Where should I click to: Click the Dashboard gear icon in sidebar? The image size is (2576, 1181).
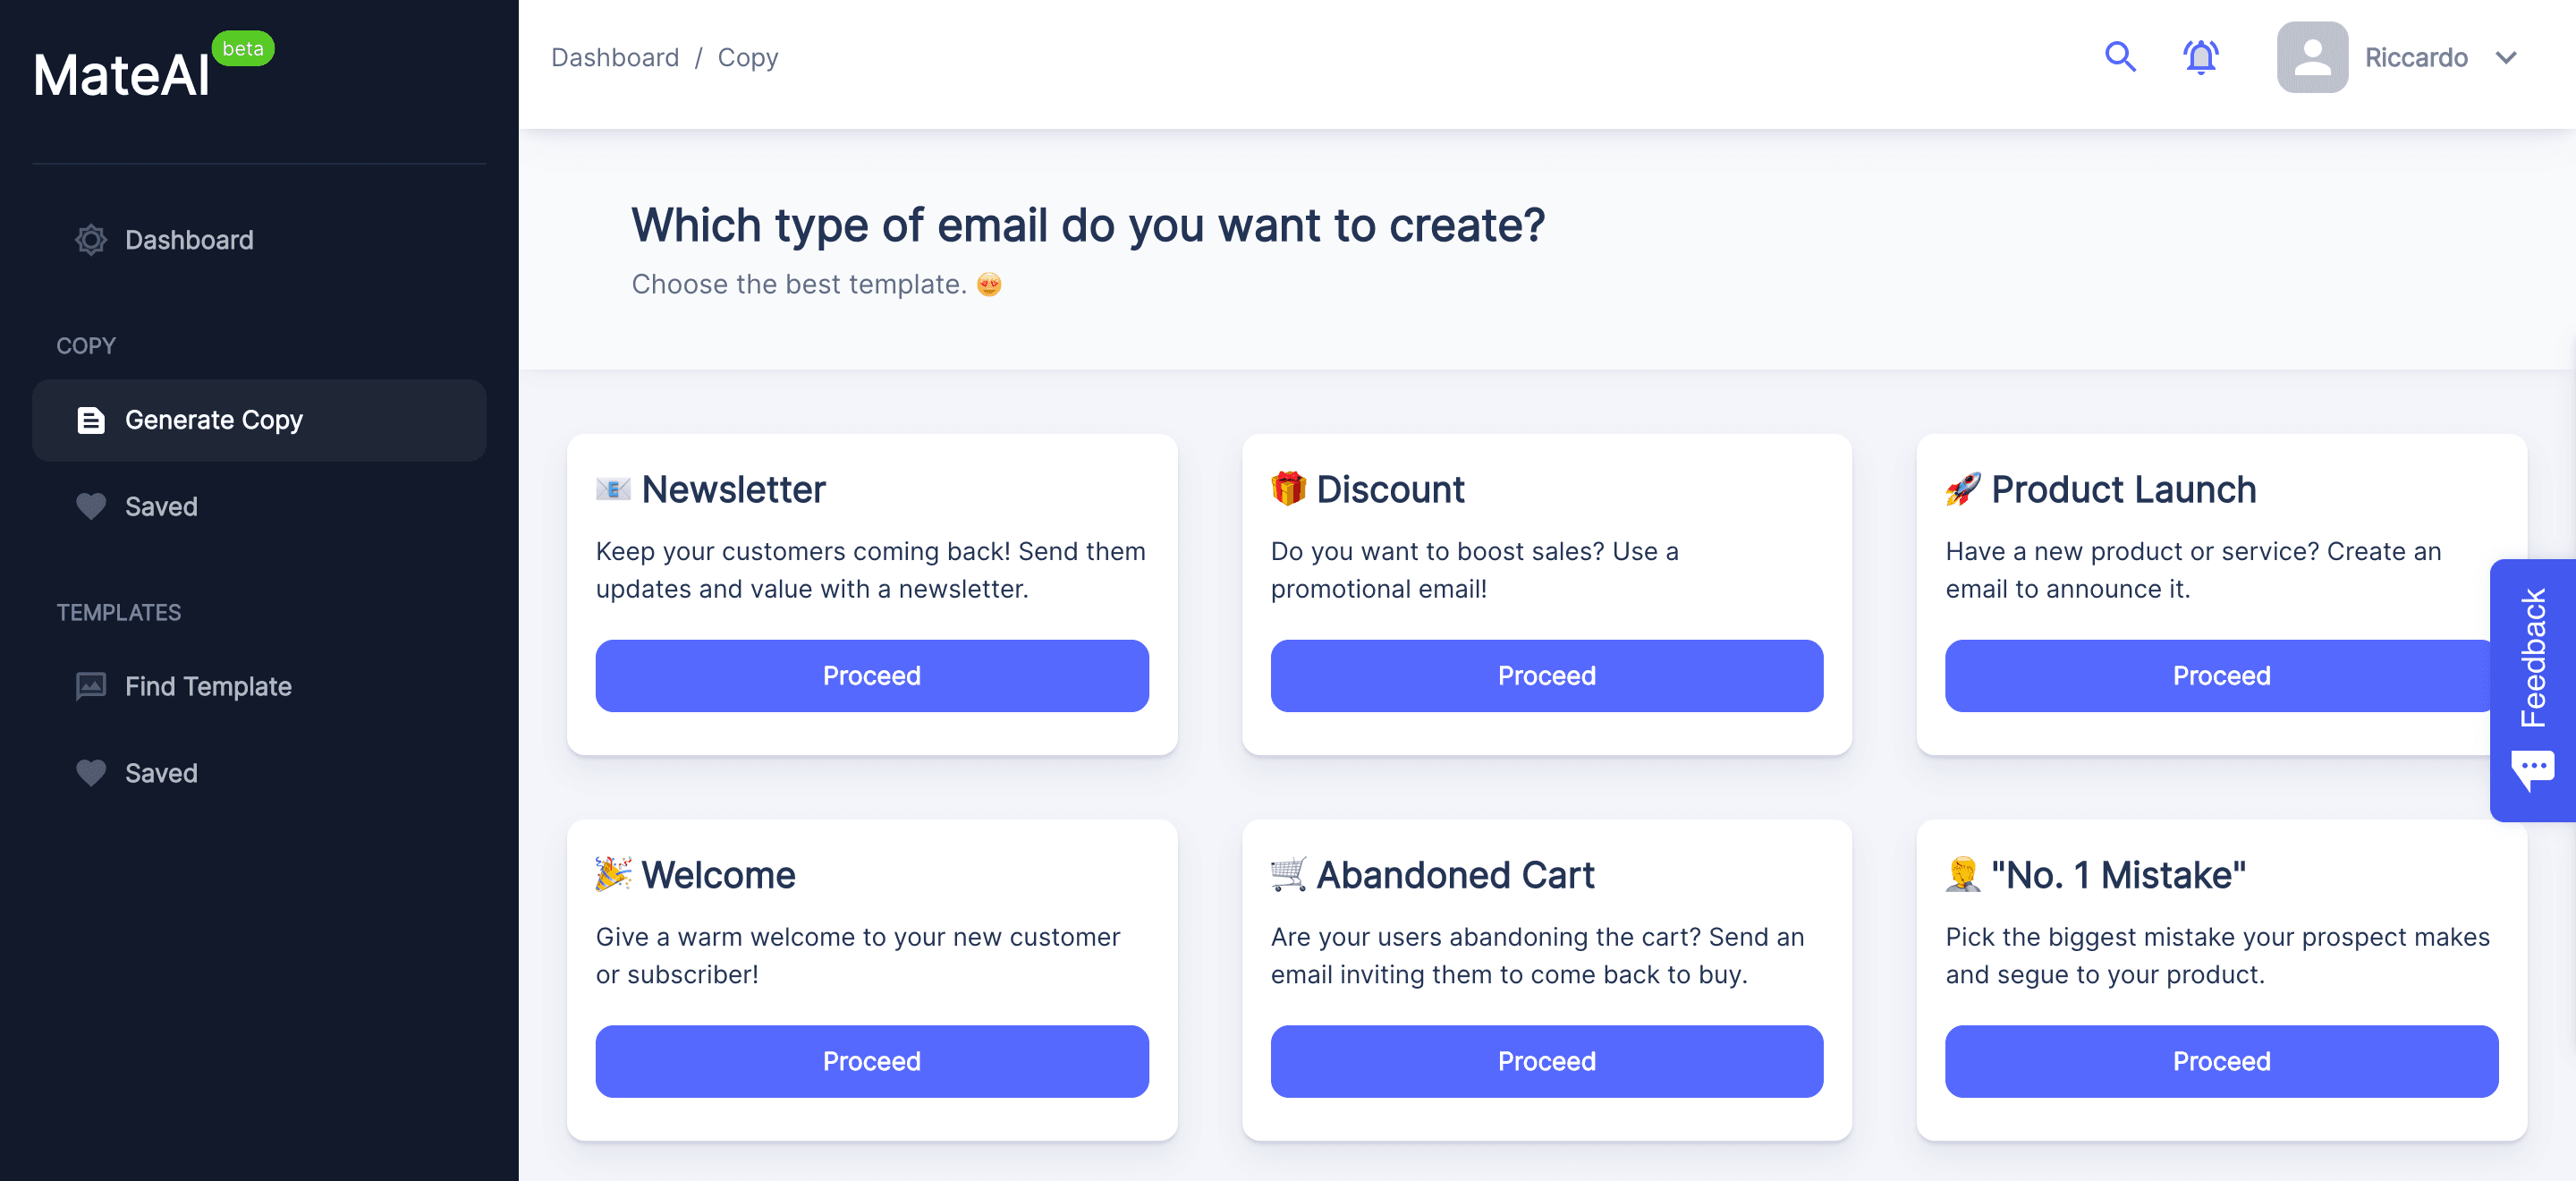coord(91,240)
